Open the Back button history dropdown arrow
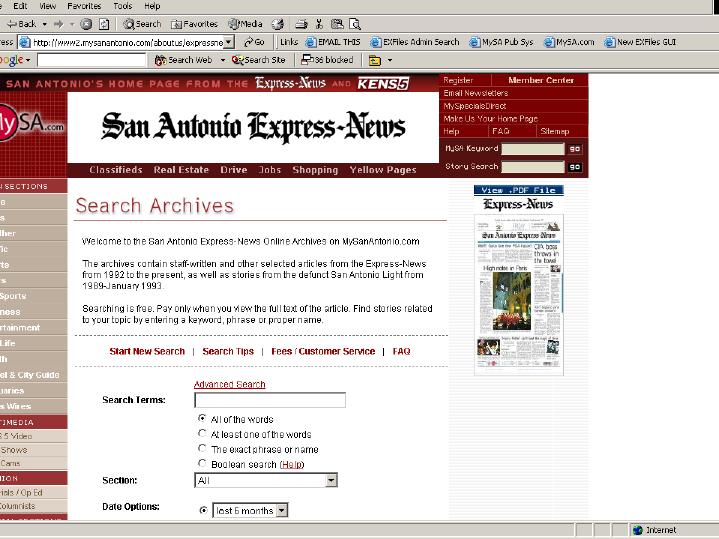 tap(44, 24)
